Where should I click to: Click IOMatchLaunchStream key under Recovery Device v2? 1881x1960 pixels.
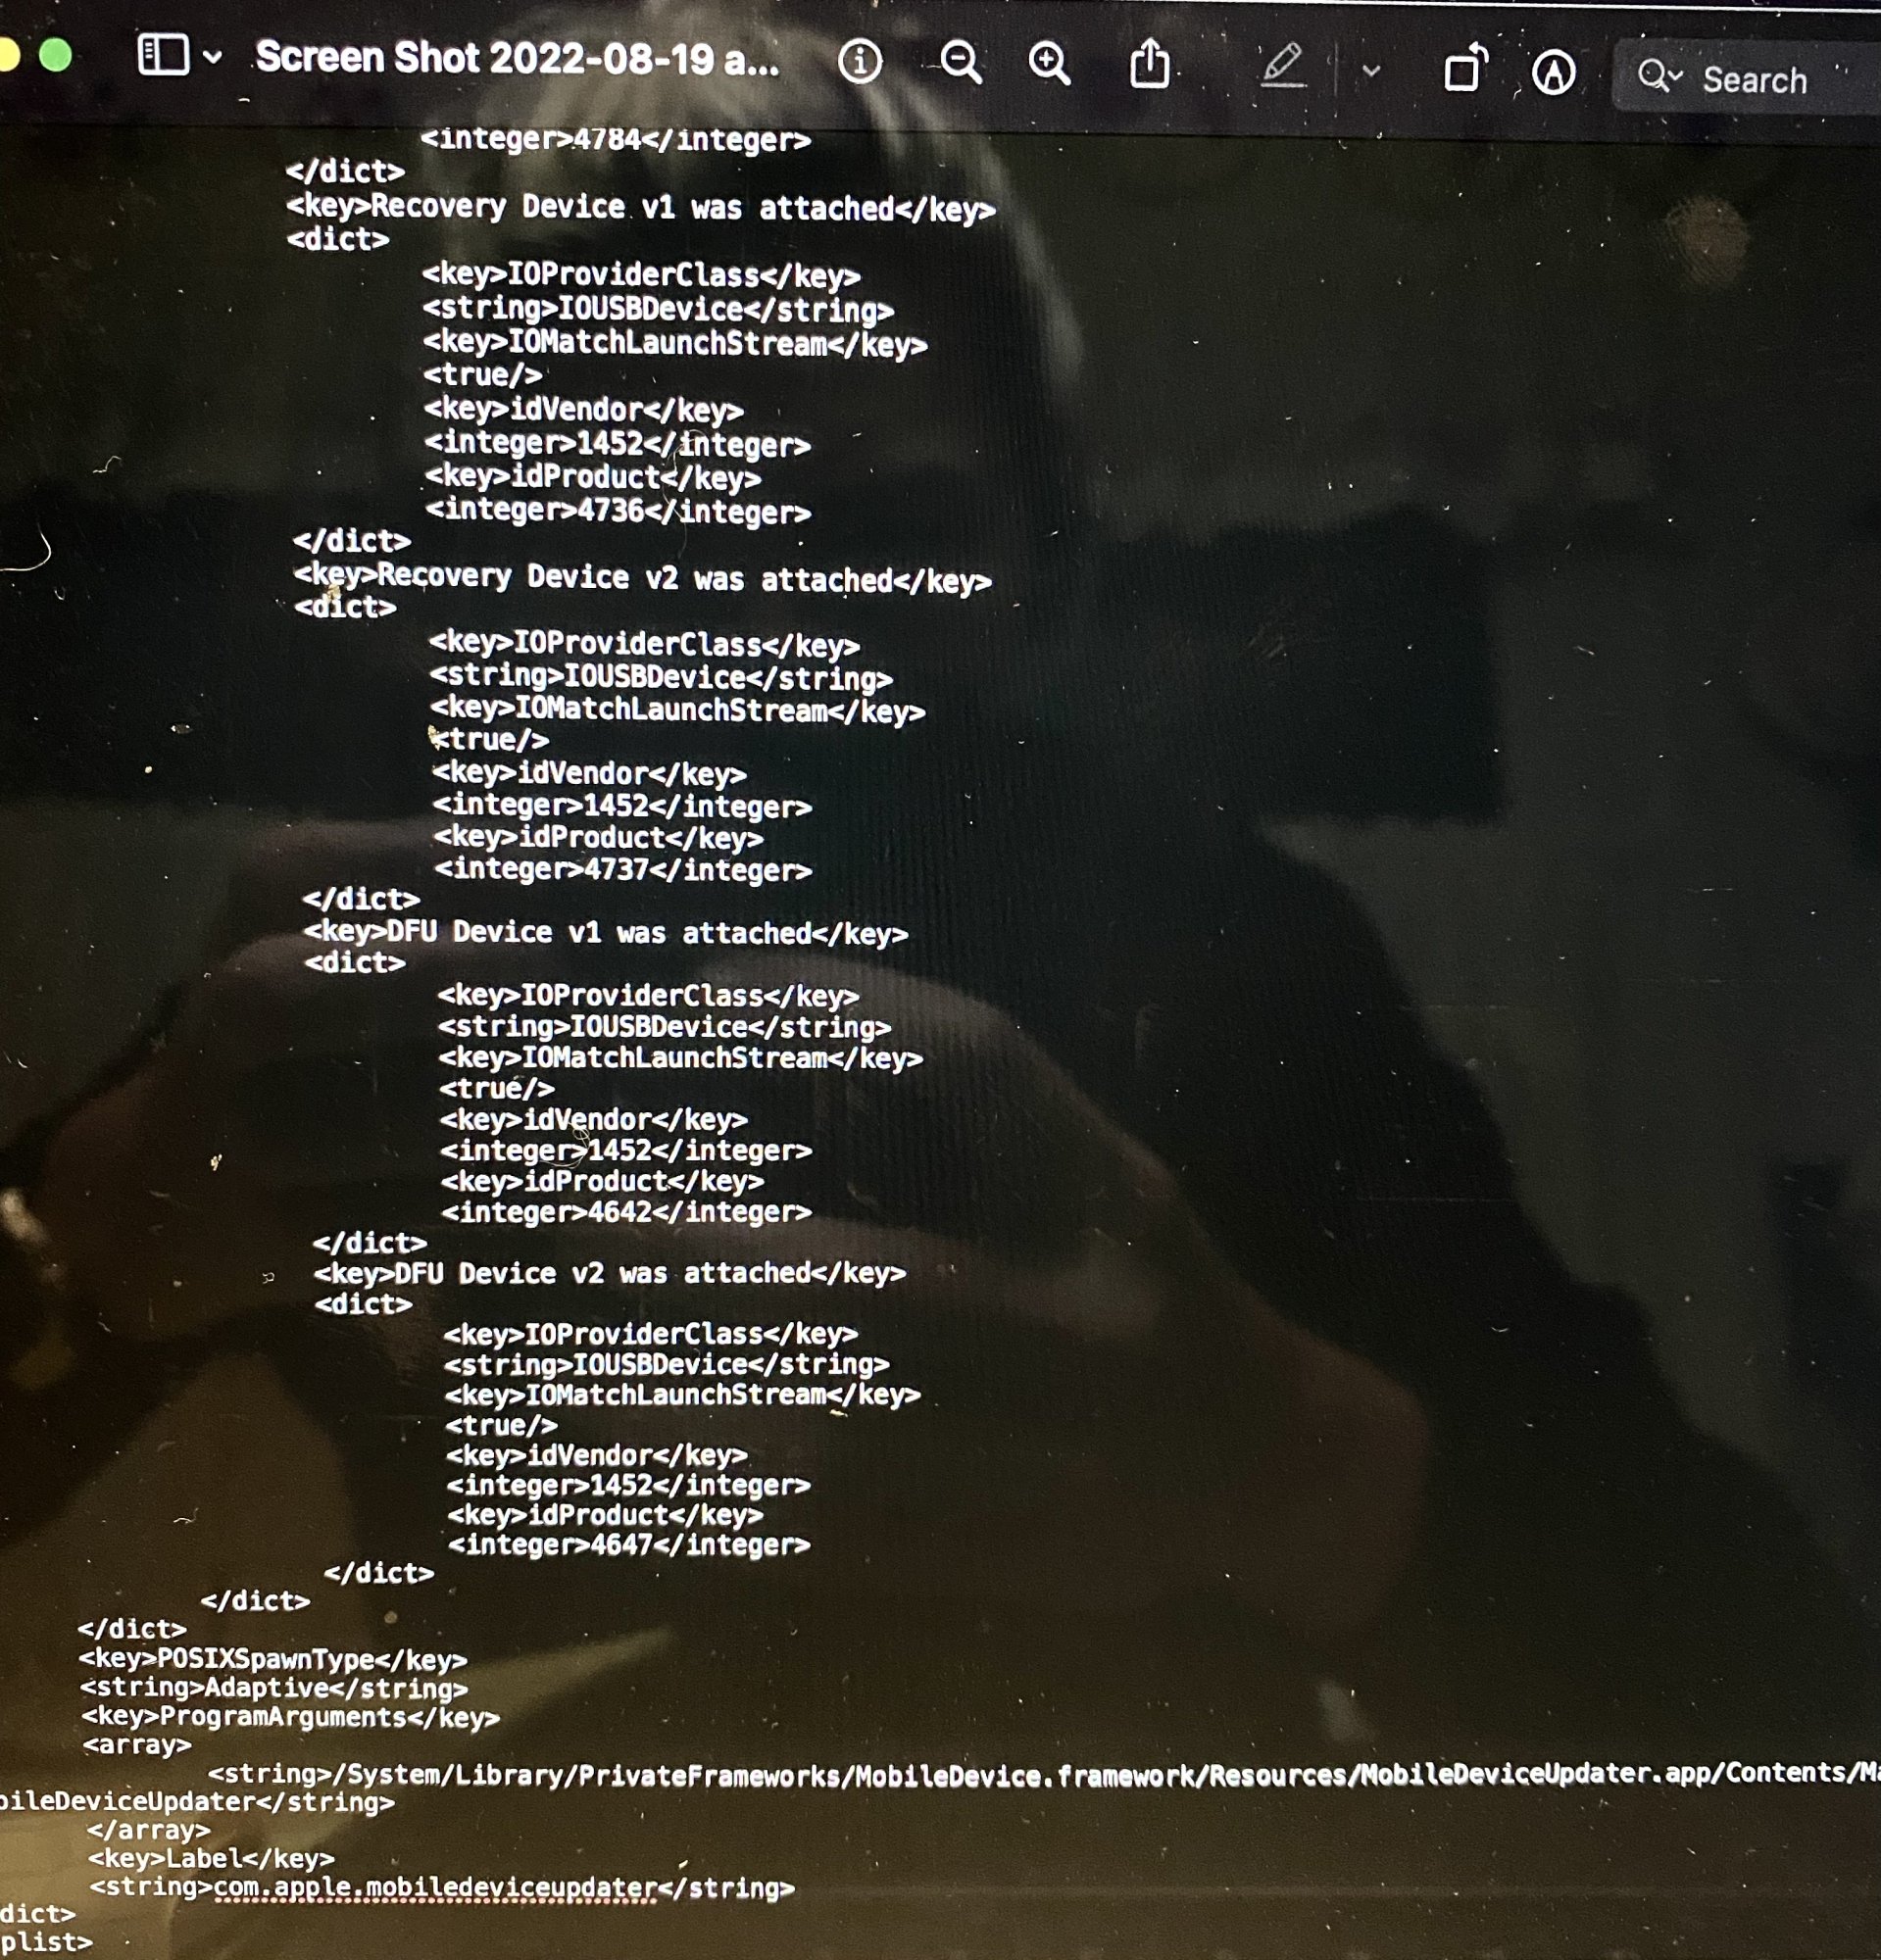coord(678,710)
